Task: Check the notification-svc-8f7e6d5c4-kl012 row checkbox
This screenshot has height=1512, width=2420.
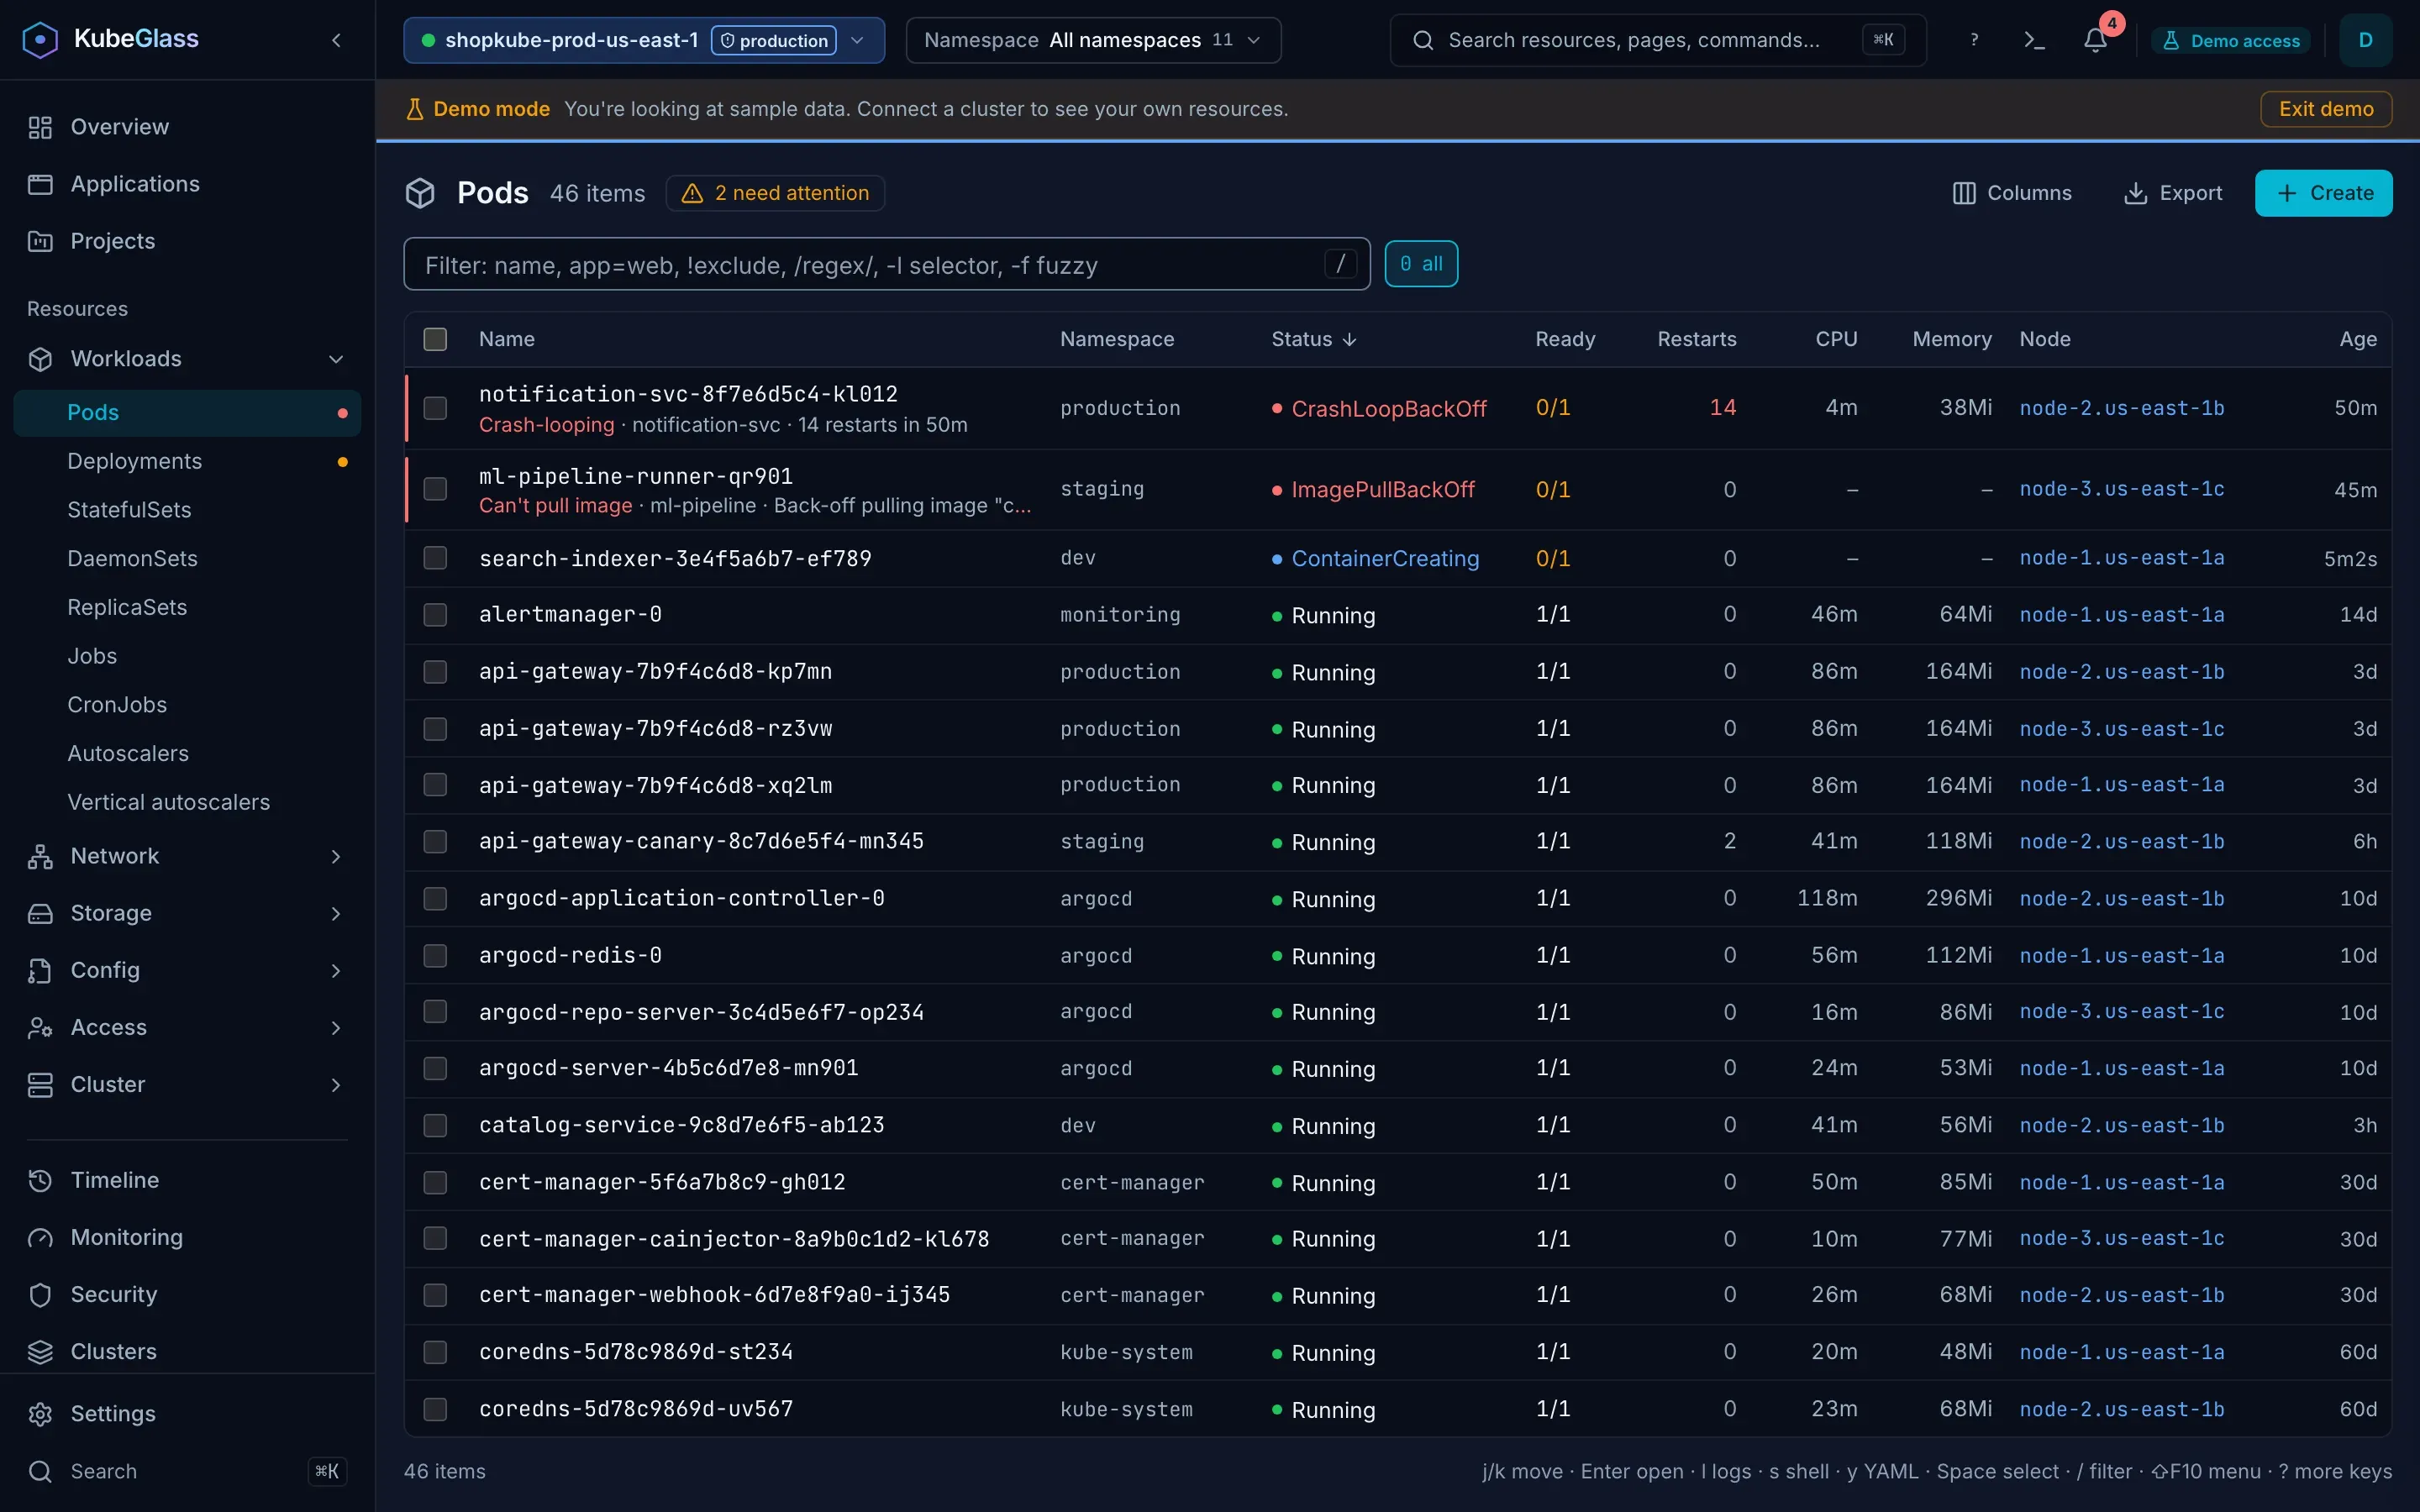Action: (x=435, y=408)
